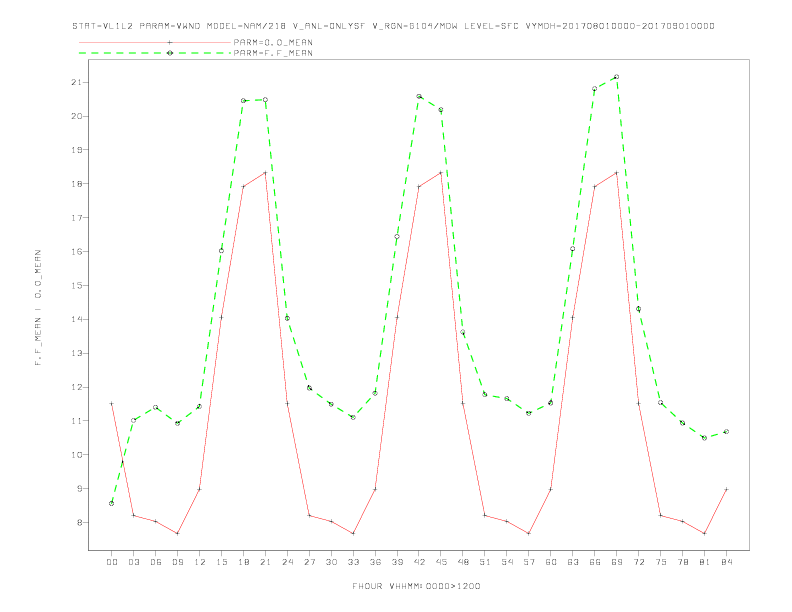Screen dimensions: 792x612
Task: Click the x-axis forecast hour label 72
Action: coord(639,562)
